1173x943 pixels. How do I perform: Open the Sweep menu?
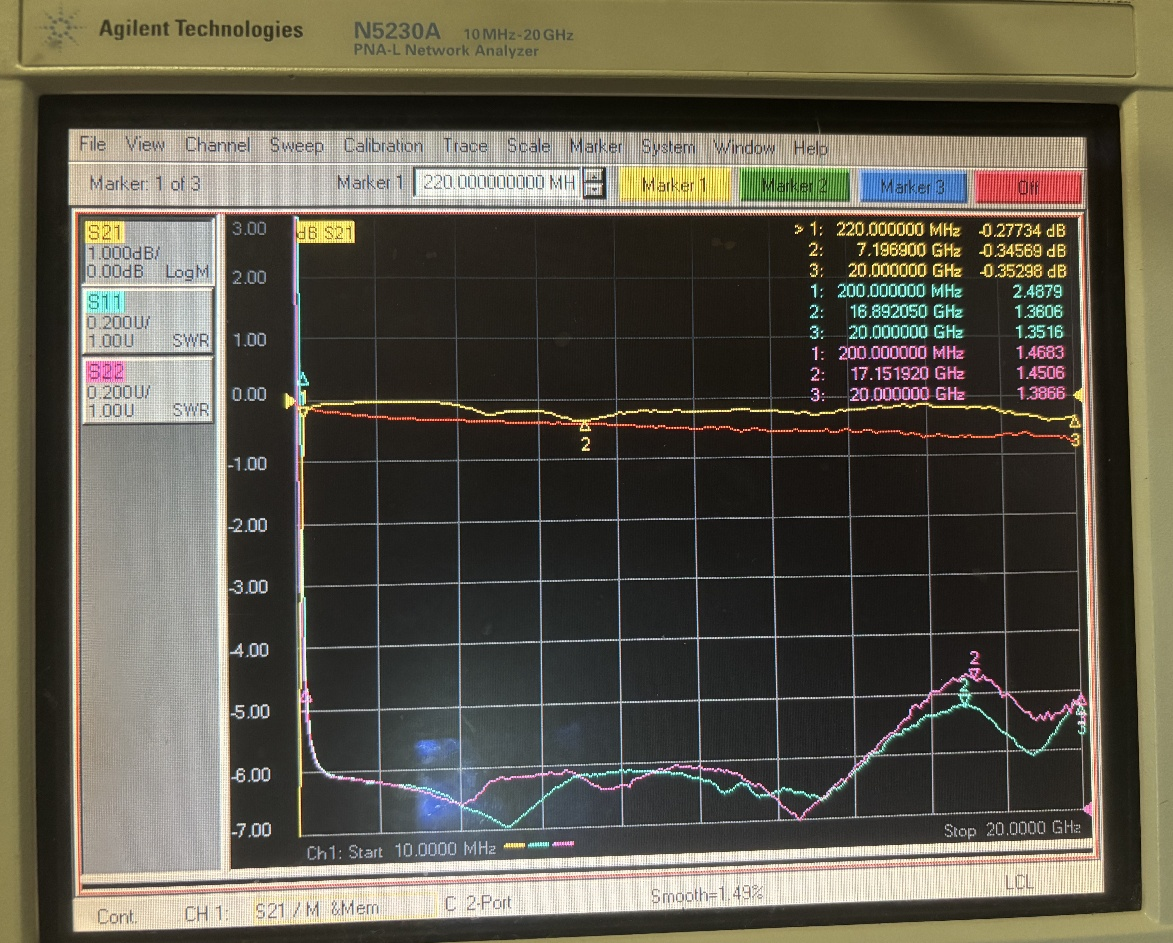tap(296, 146)
